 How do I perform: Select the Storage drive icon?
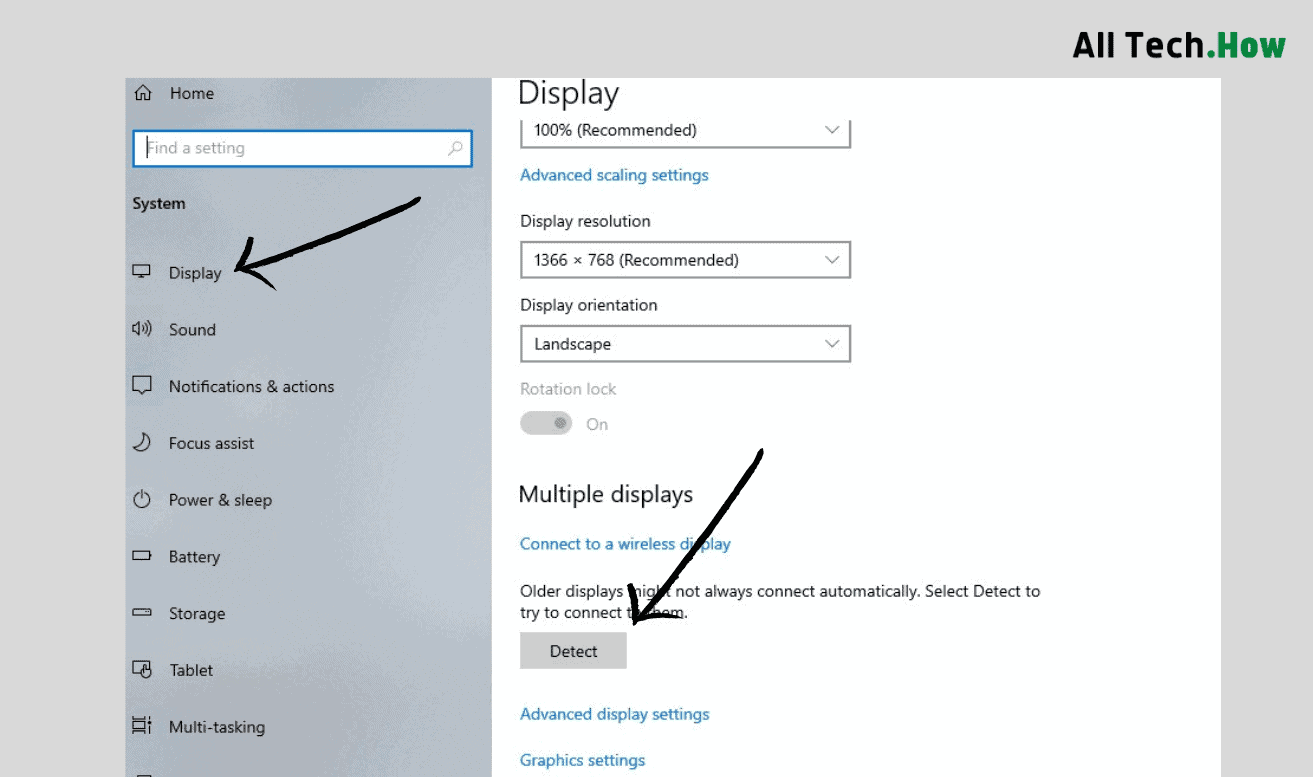coord(141,613)
